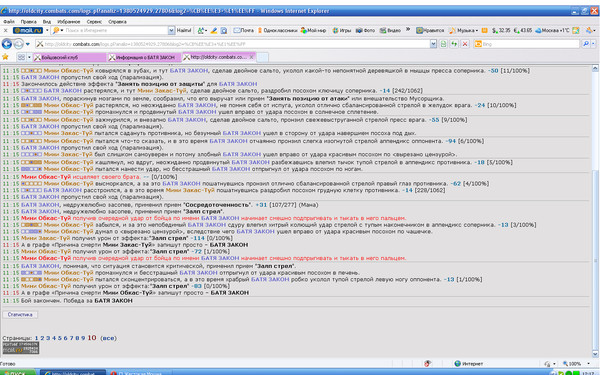The height and width of the screenshot is (375, 600).
Task: Open the Правка menu
Action: (29, 22)
